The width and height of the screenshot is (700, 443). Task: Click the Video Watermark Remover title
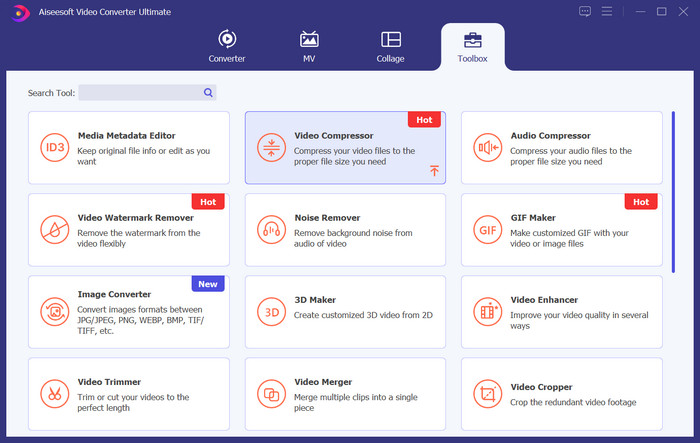[x=136, y=217]
